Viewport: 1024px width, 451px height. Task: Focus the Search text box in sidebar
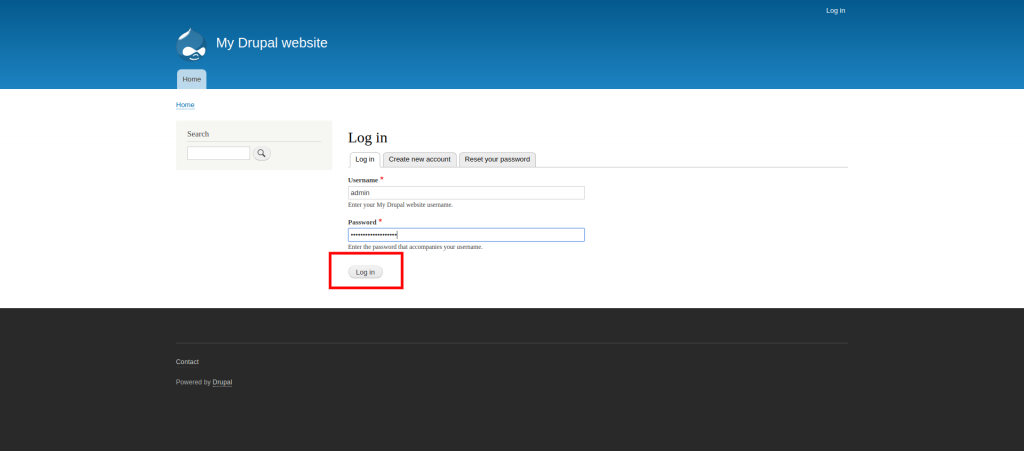[x=218, y=153]
